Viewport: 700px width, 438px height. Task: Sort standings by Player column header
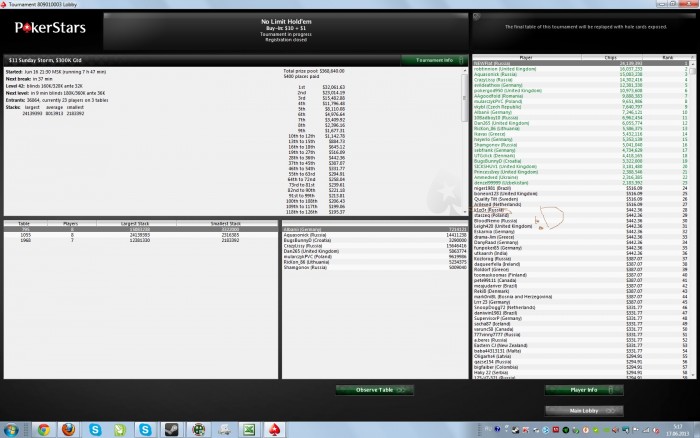527,58
